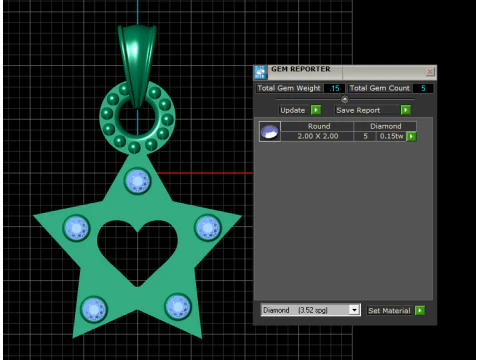Click the slider handle below gem totals
This screenshot has height=360, width=480.
click(345, 99)
